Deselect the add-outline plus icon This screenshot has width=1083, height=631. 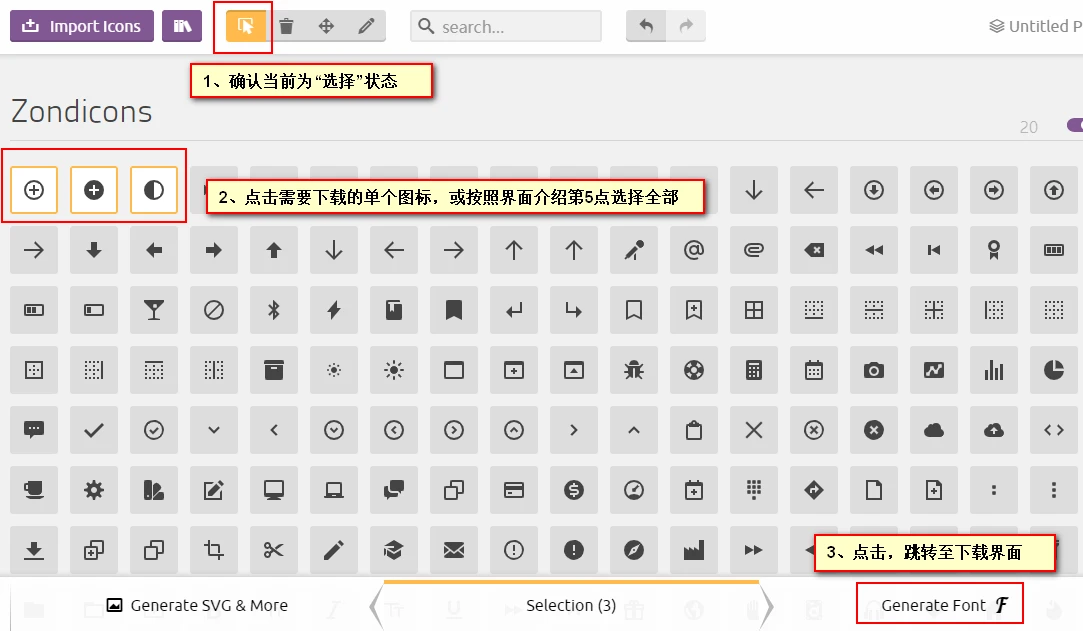point(34,190)
